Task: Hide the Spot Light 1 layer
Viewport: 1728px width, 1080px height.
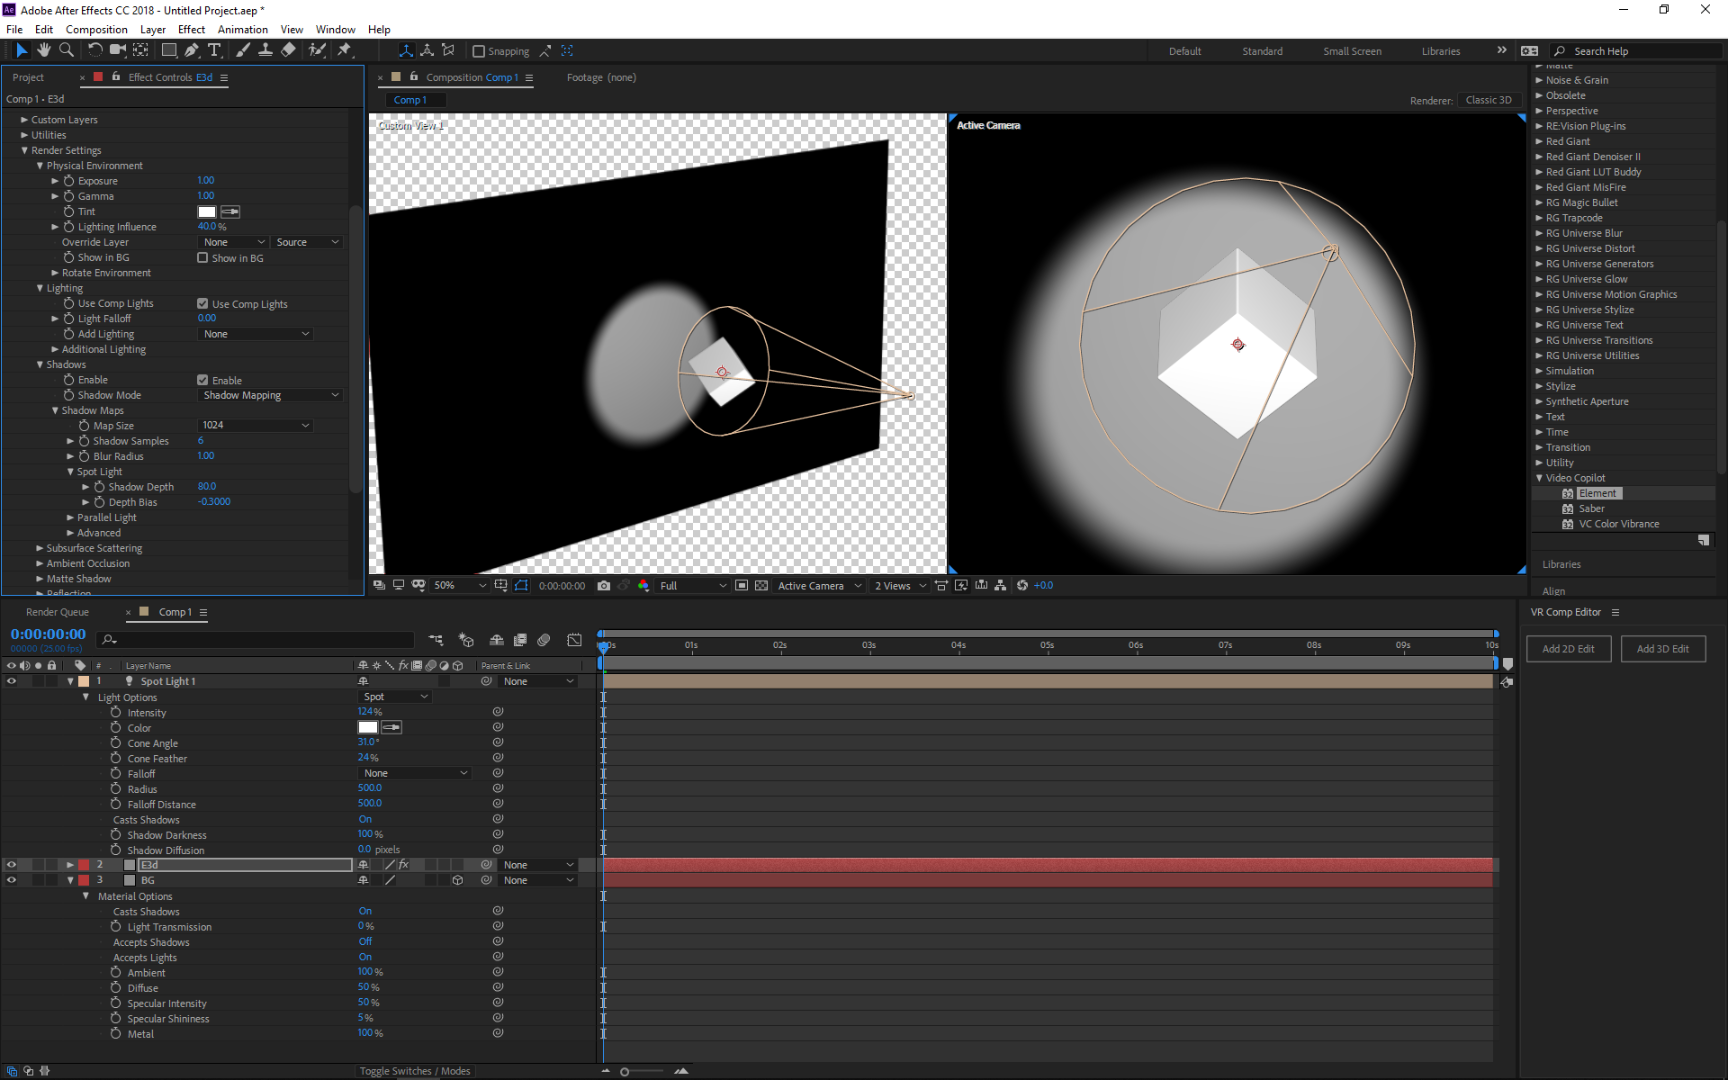Action: point(11,681)
